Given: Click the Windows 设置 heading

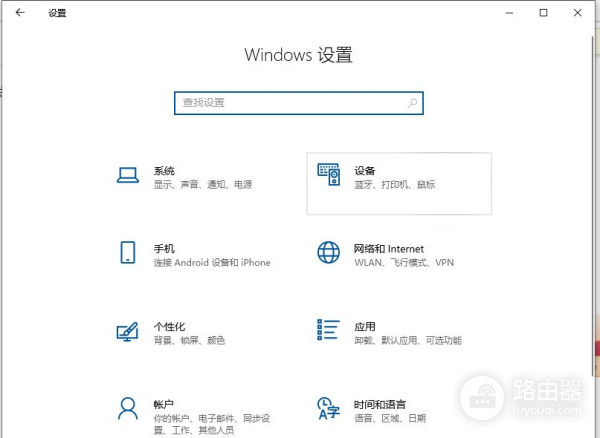Looking at the screenshot, I should 298,55.
